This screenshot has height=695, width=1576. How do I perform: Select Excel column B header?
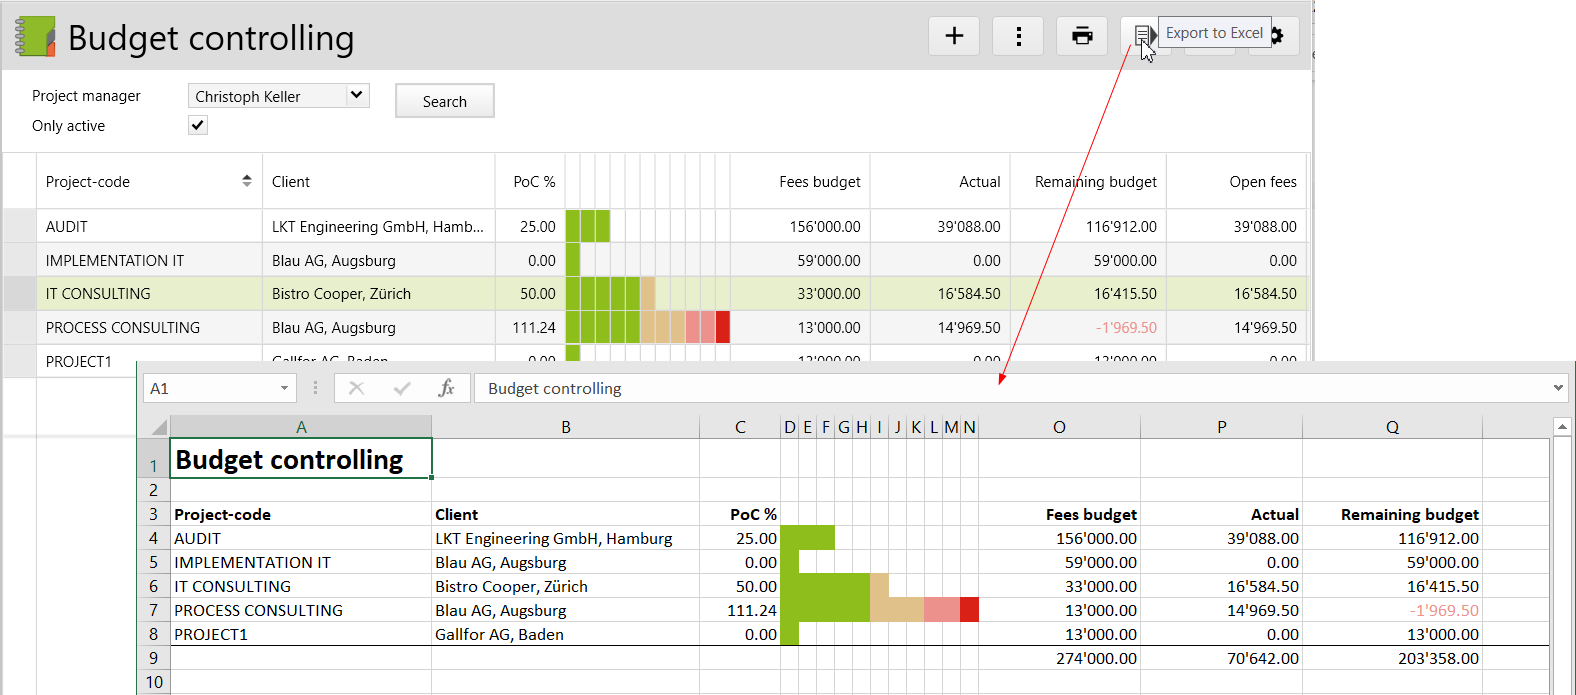565,427
